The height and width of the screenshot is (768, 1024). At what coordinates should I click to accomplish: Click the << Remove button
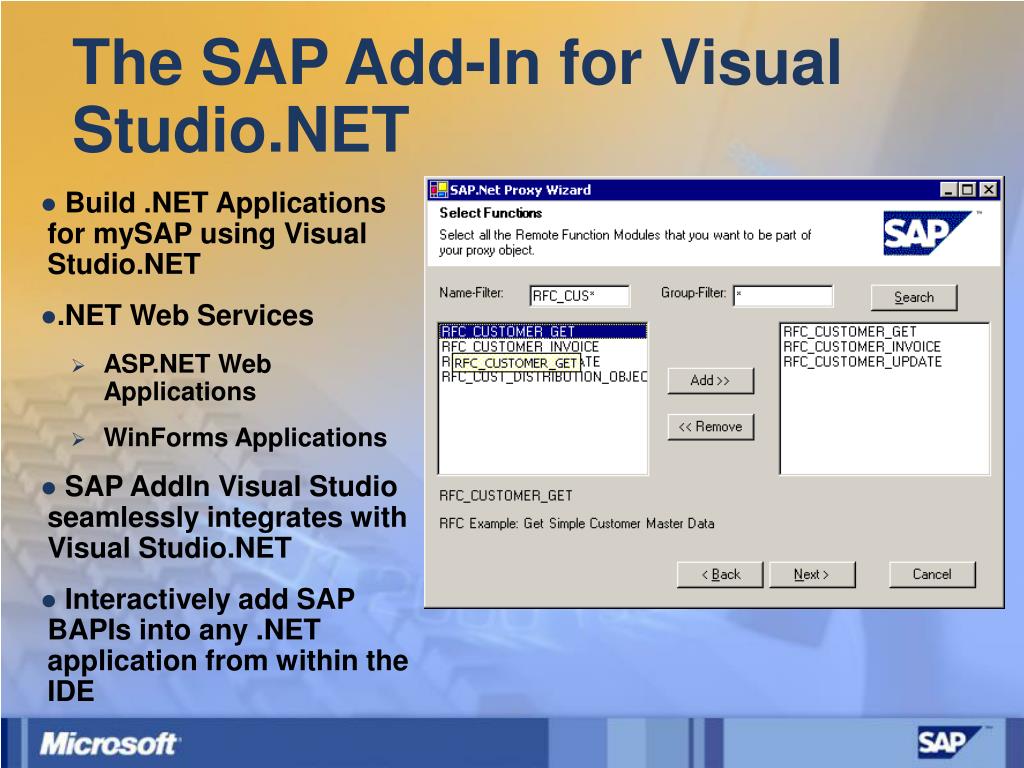[711, 427]
